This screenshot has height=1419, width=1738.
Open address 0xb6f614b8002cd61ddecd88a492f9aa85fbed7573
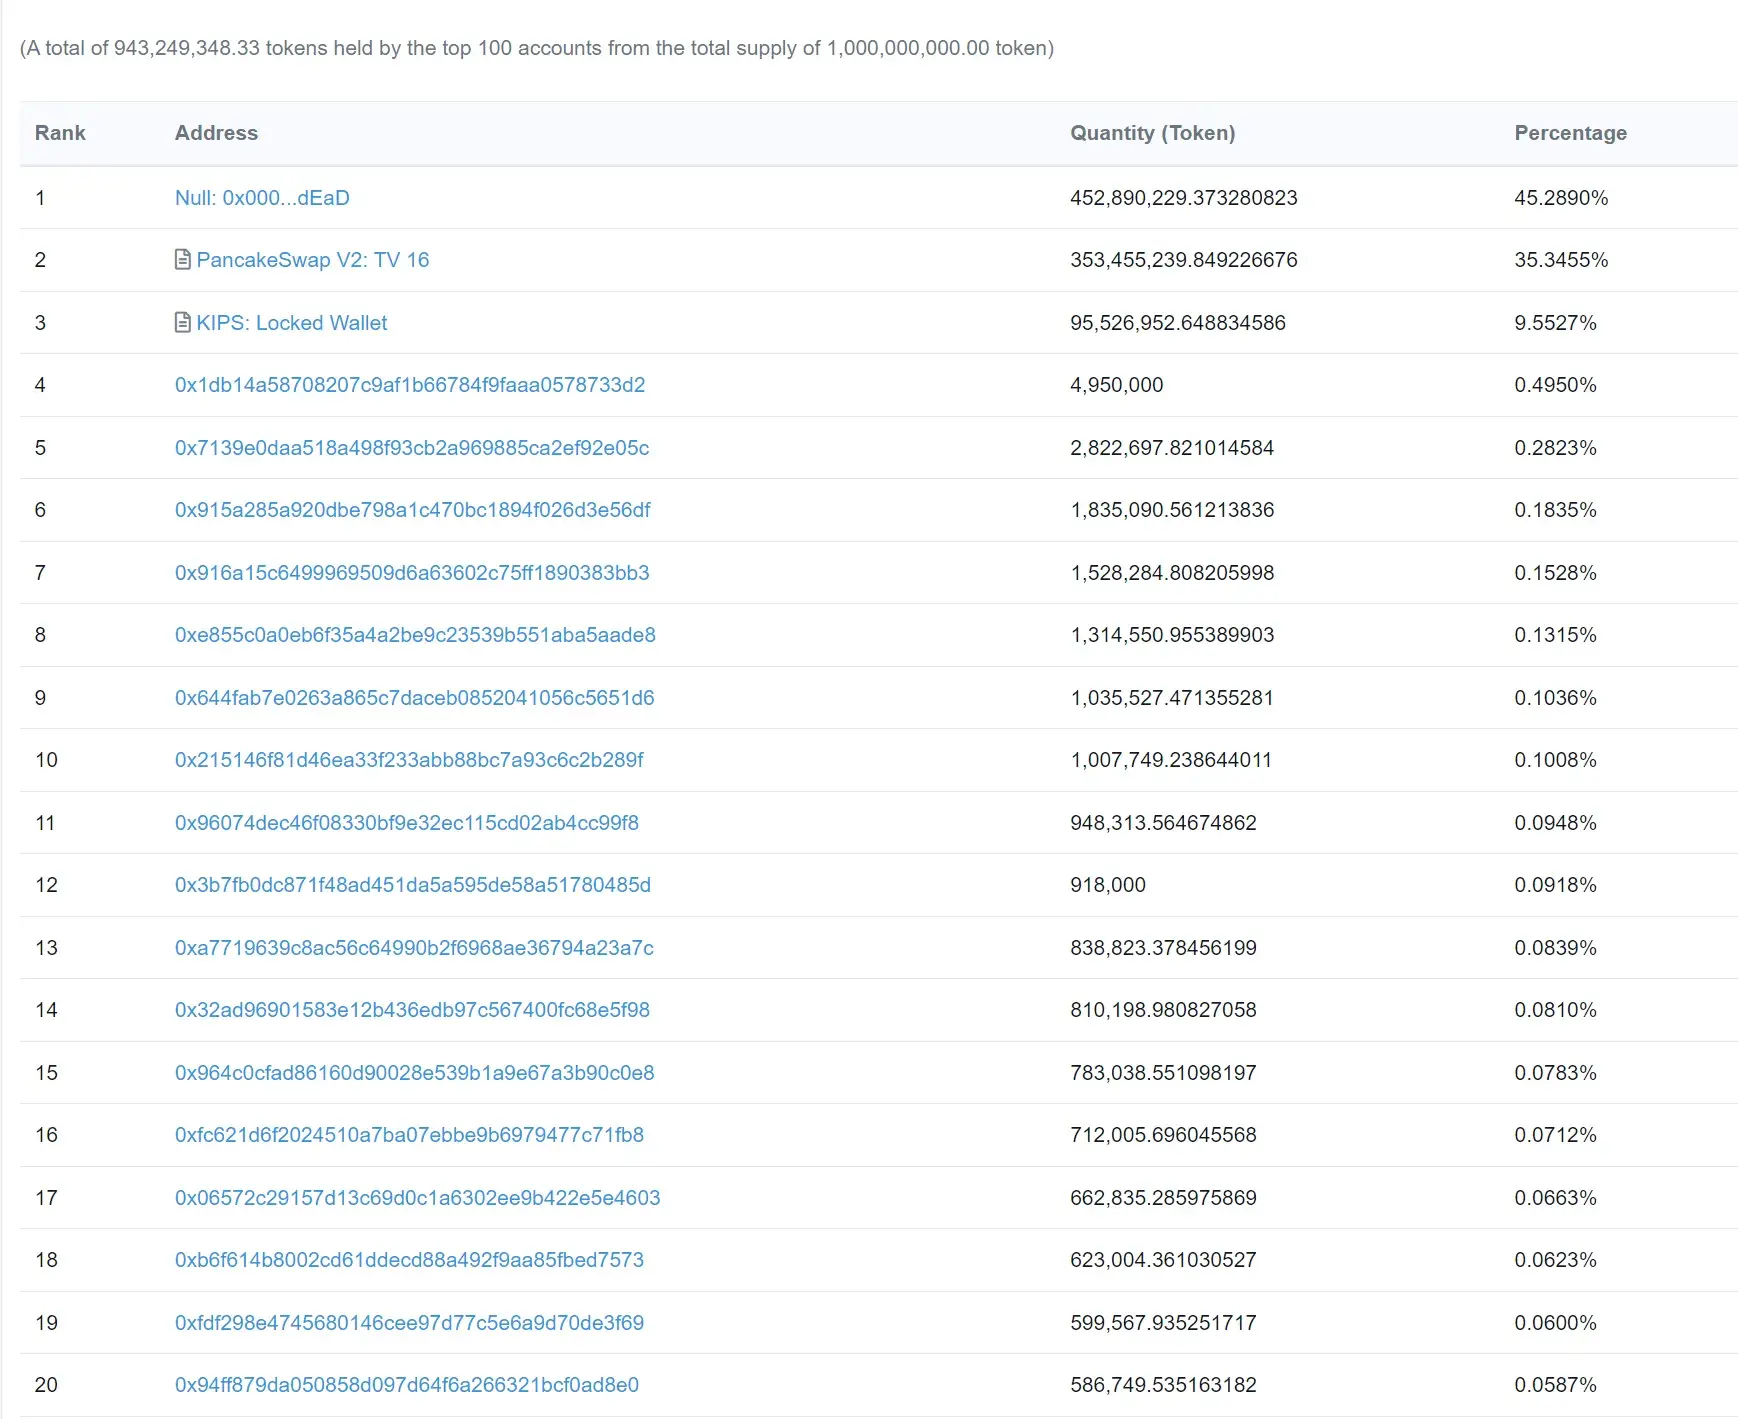pos(409,1260)
